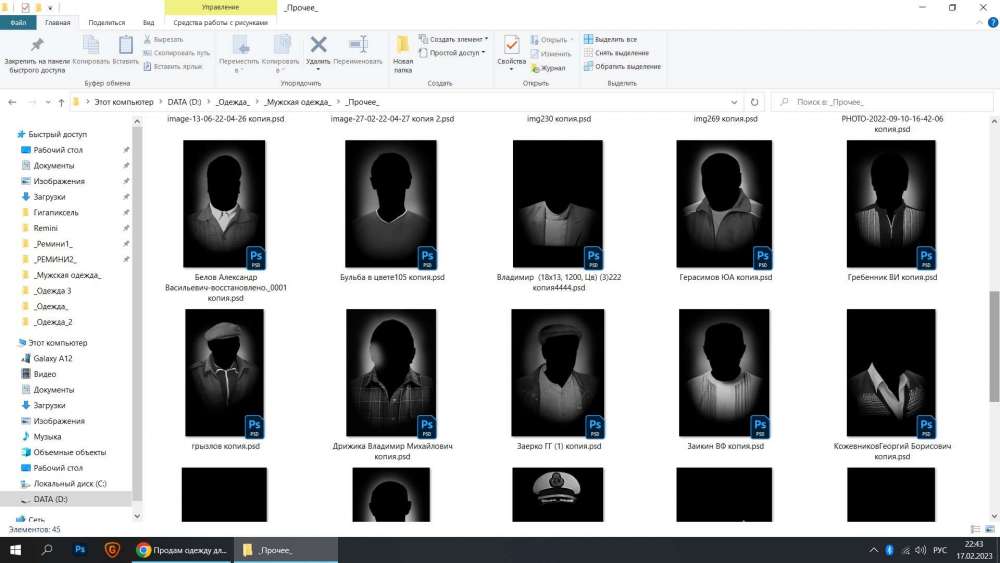The height and width of the screenshot is (563, 1000).
Task: Switch to large thumbnails view icon
Action: pos(990,529)
